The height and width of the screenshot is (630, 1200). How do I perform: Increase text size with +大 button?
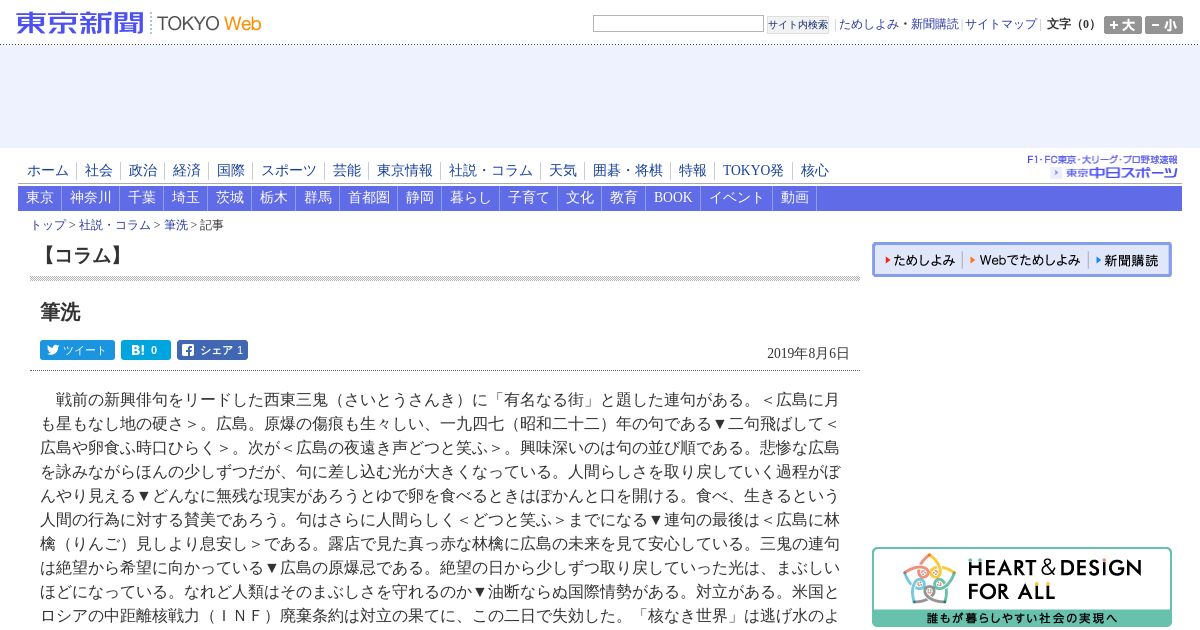(x=1122, y=25)
